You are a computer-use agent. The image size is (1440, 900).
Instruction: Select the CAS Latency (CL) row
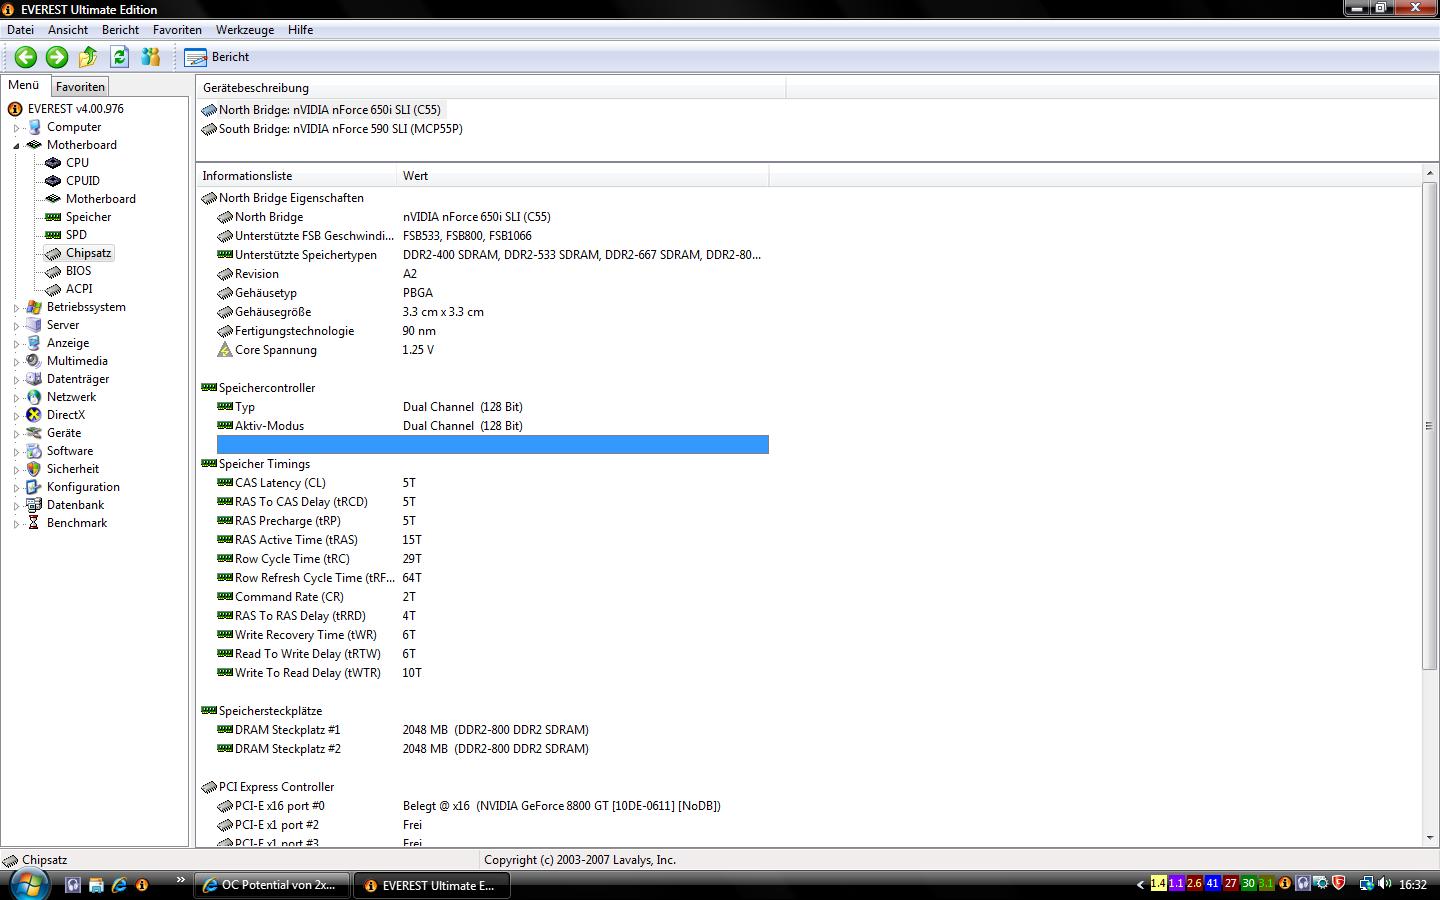tap(493, 483)
